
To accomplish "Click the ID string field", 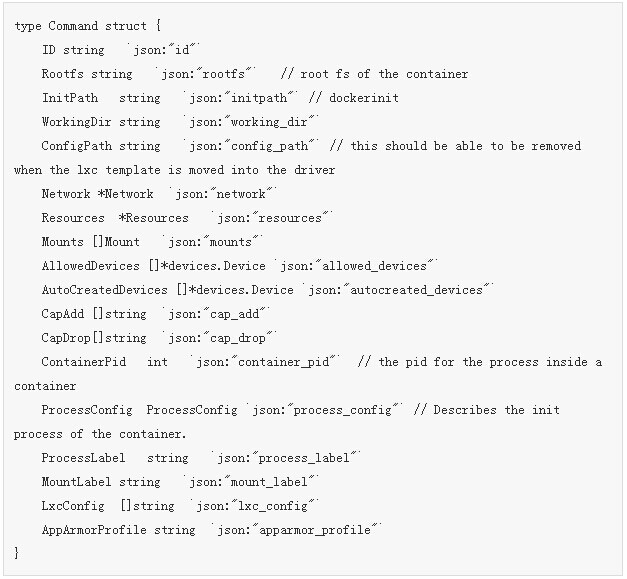I will 72,49.
